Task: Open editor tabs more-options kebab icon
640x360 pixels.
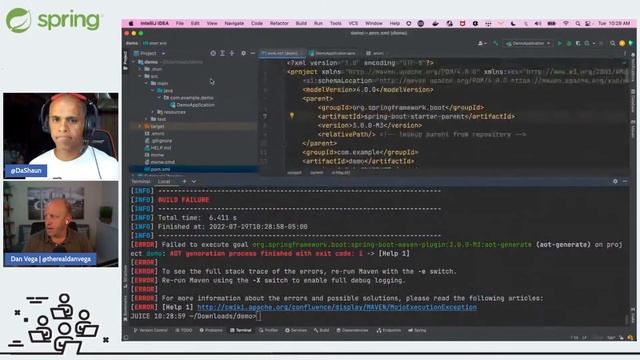Action: 625,53
